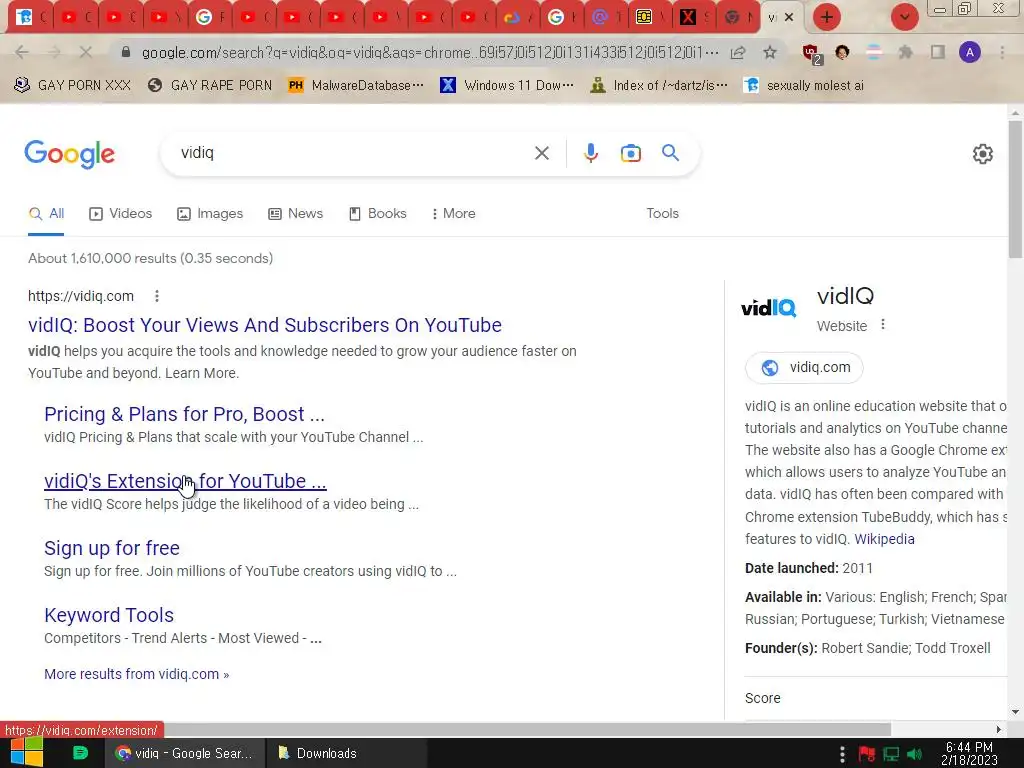Open knowledge panel Website three-dot menu
The image size is (1024, 768).
click(883, 325)
